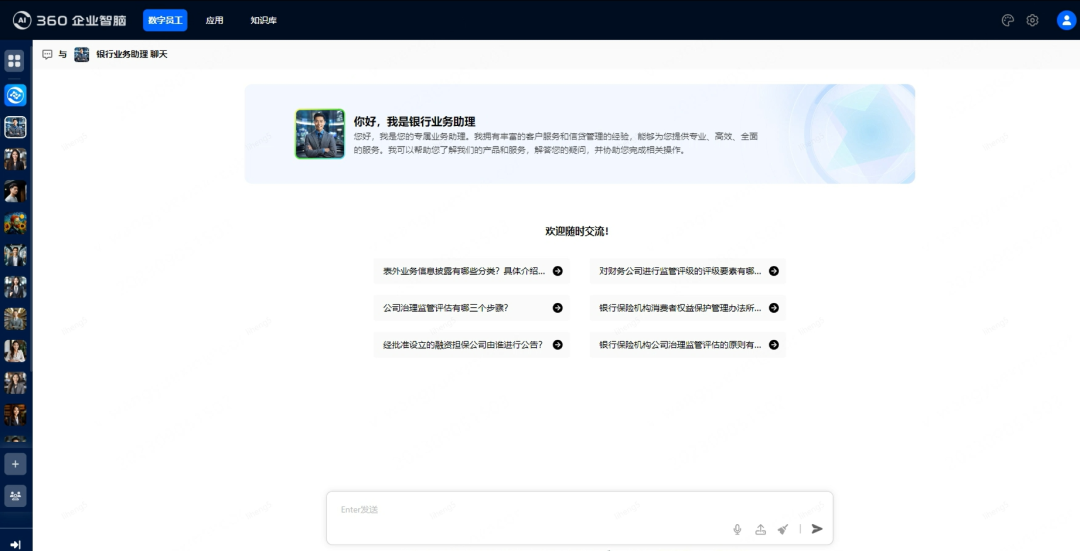The width and height of the screenshot is (1080, 551).
Task: Ask 银行保险机构公司治理监管评估的原则 question
Action: (x=687, y=344)
